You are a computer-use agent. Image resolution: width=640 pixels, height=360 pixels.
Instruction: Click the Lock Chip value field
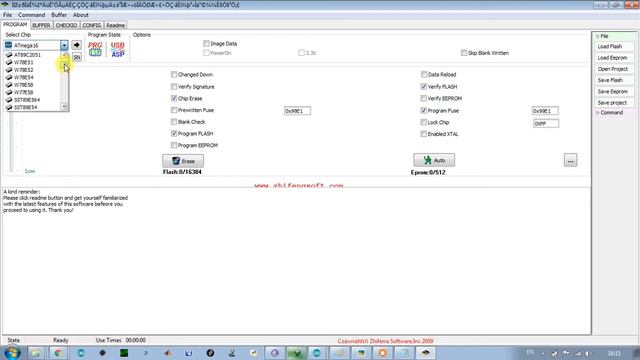[546, 124]
